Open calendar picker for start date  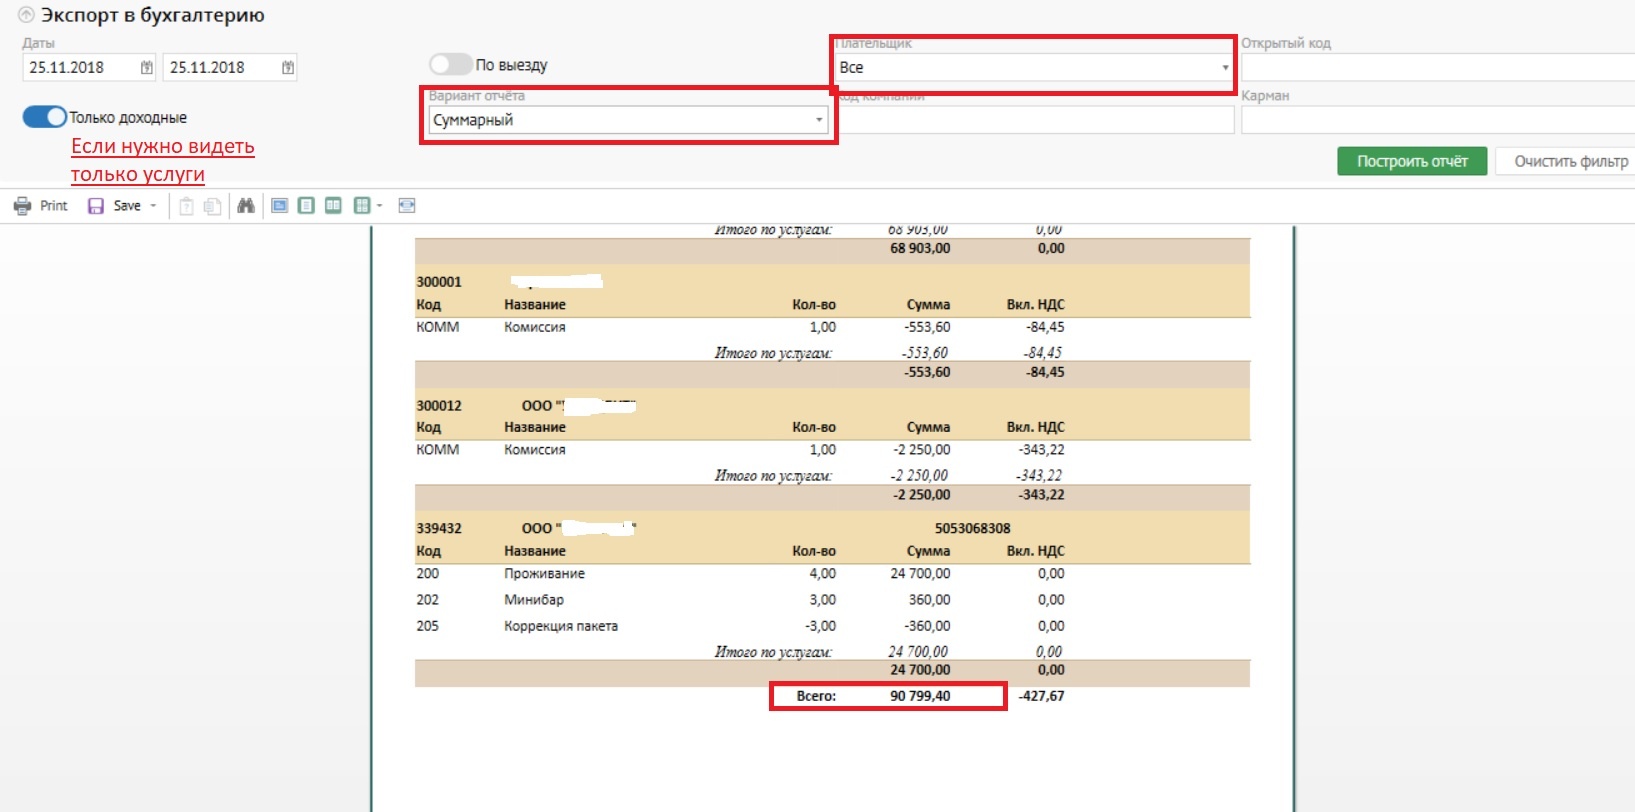147,68
